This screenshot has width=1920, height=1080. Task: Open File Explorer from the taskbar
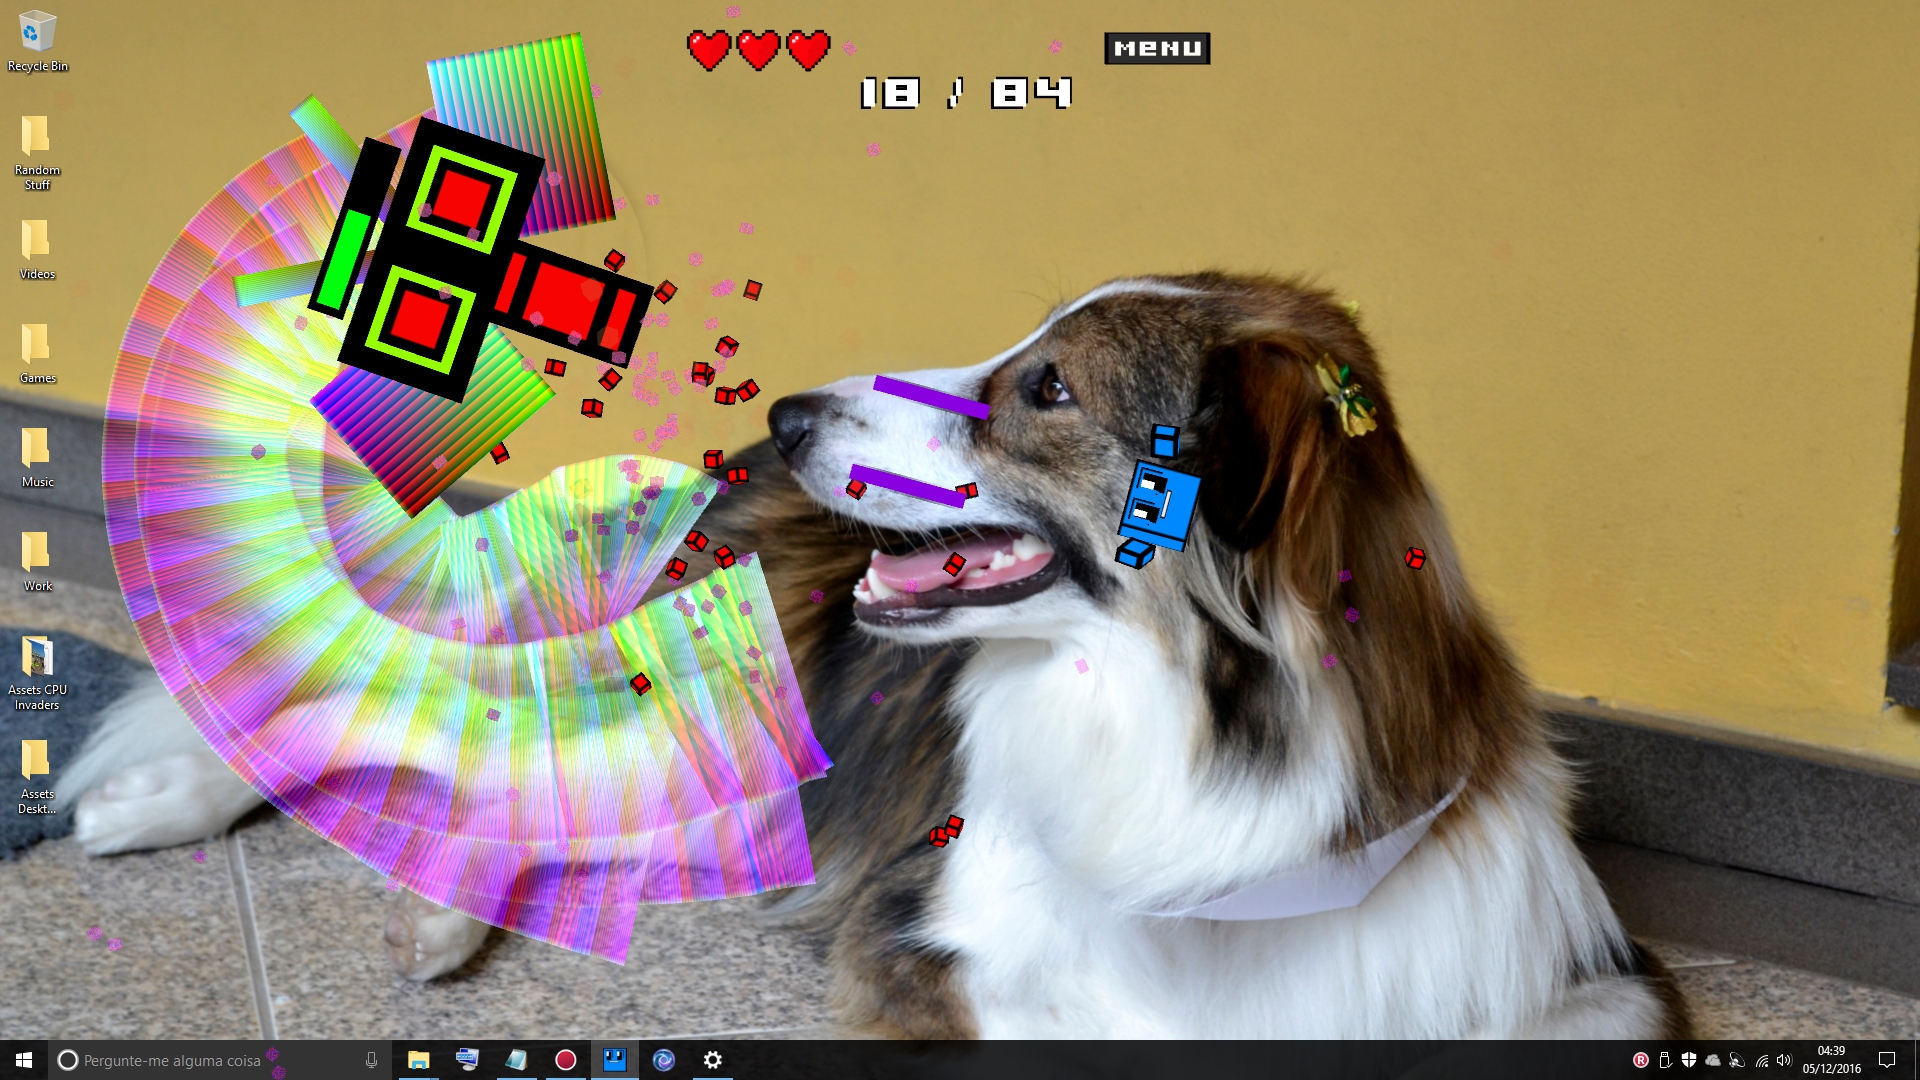pyautogui.click(x=419, y=1059)
